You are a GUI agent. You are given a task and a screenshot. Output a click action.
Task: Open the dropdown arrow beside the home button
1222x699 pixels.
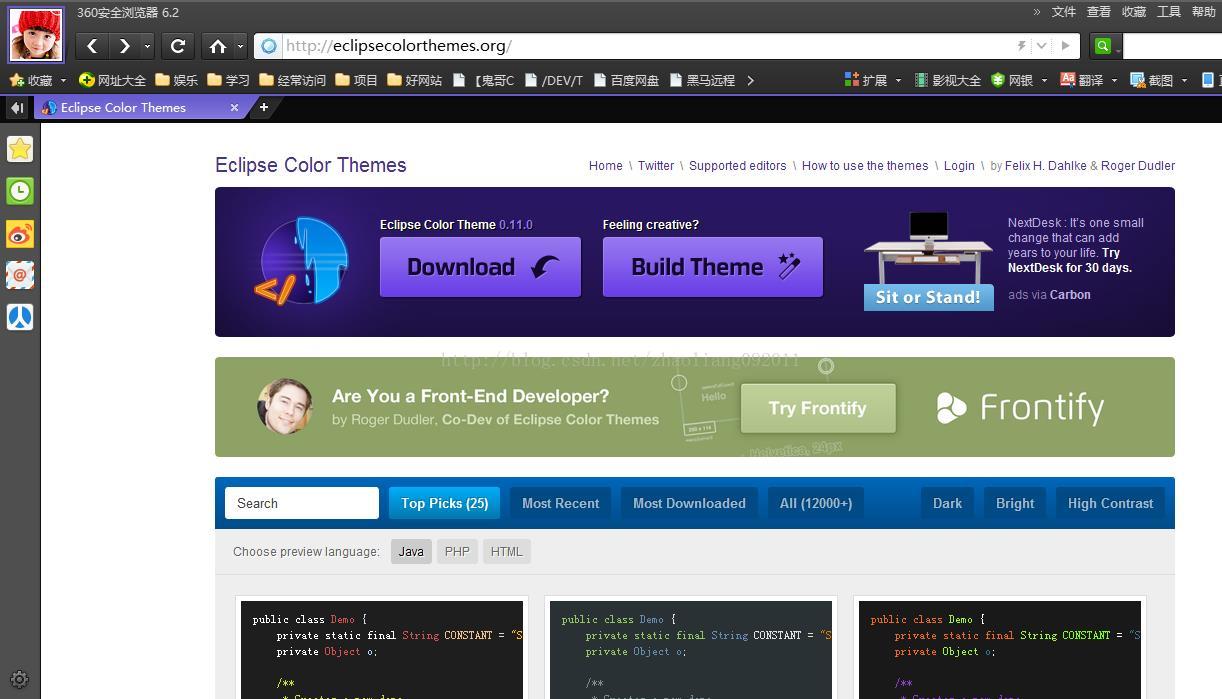click(240, 45)
